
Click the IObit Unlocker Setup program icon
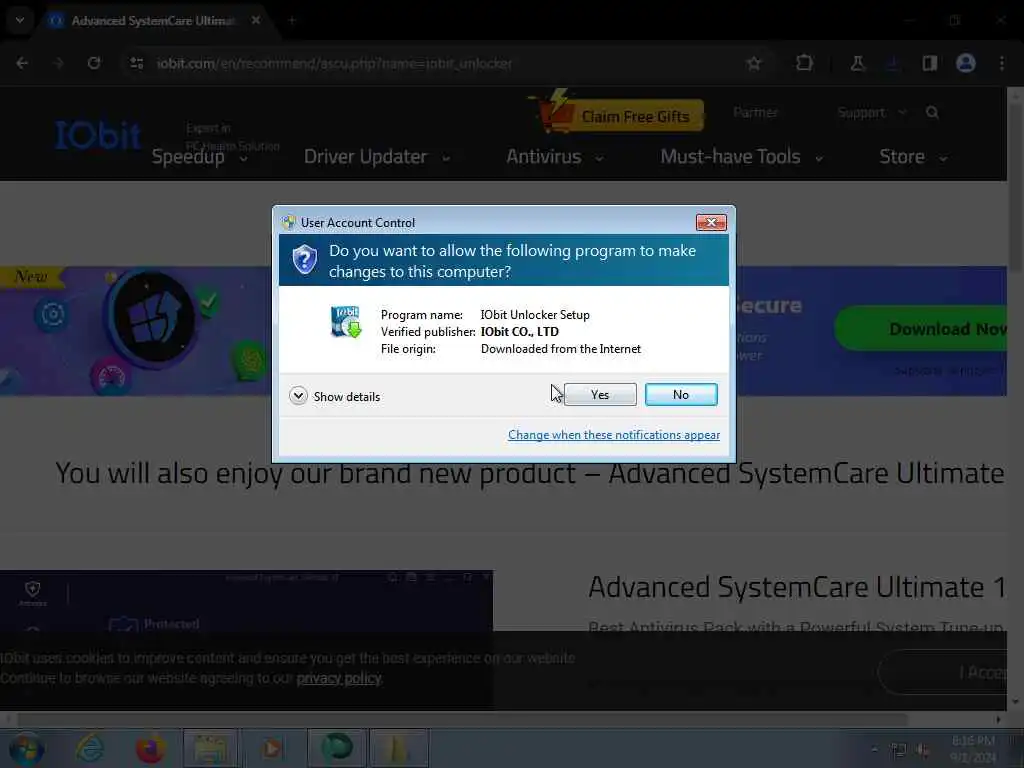coord(345,321)
